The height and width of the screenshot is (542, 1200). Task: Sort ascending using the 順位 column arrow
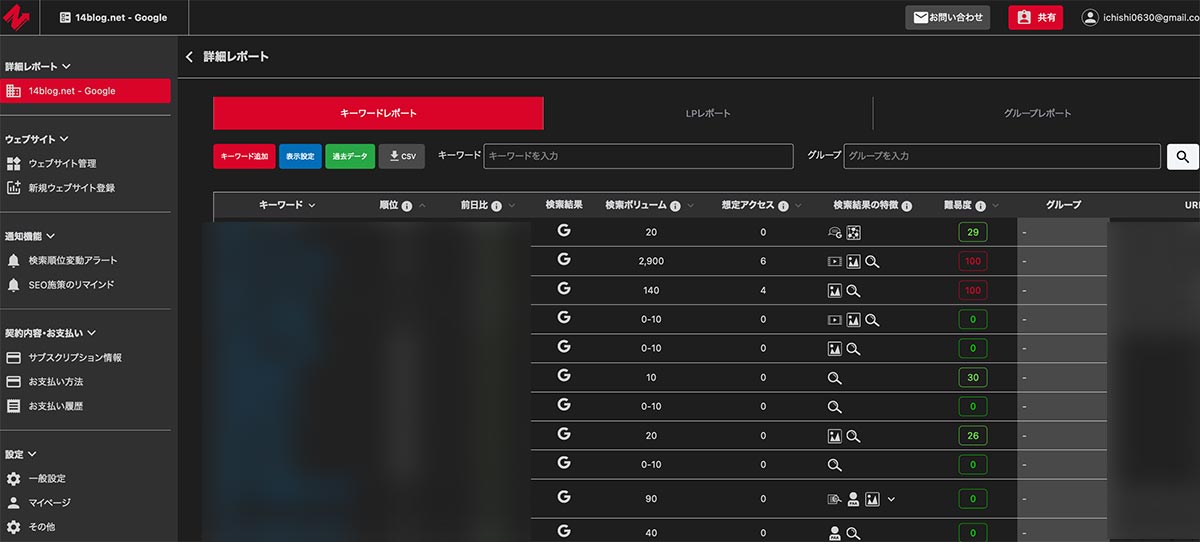pos(421,206)
